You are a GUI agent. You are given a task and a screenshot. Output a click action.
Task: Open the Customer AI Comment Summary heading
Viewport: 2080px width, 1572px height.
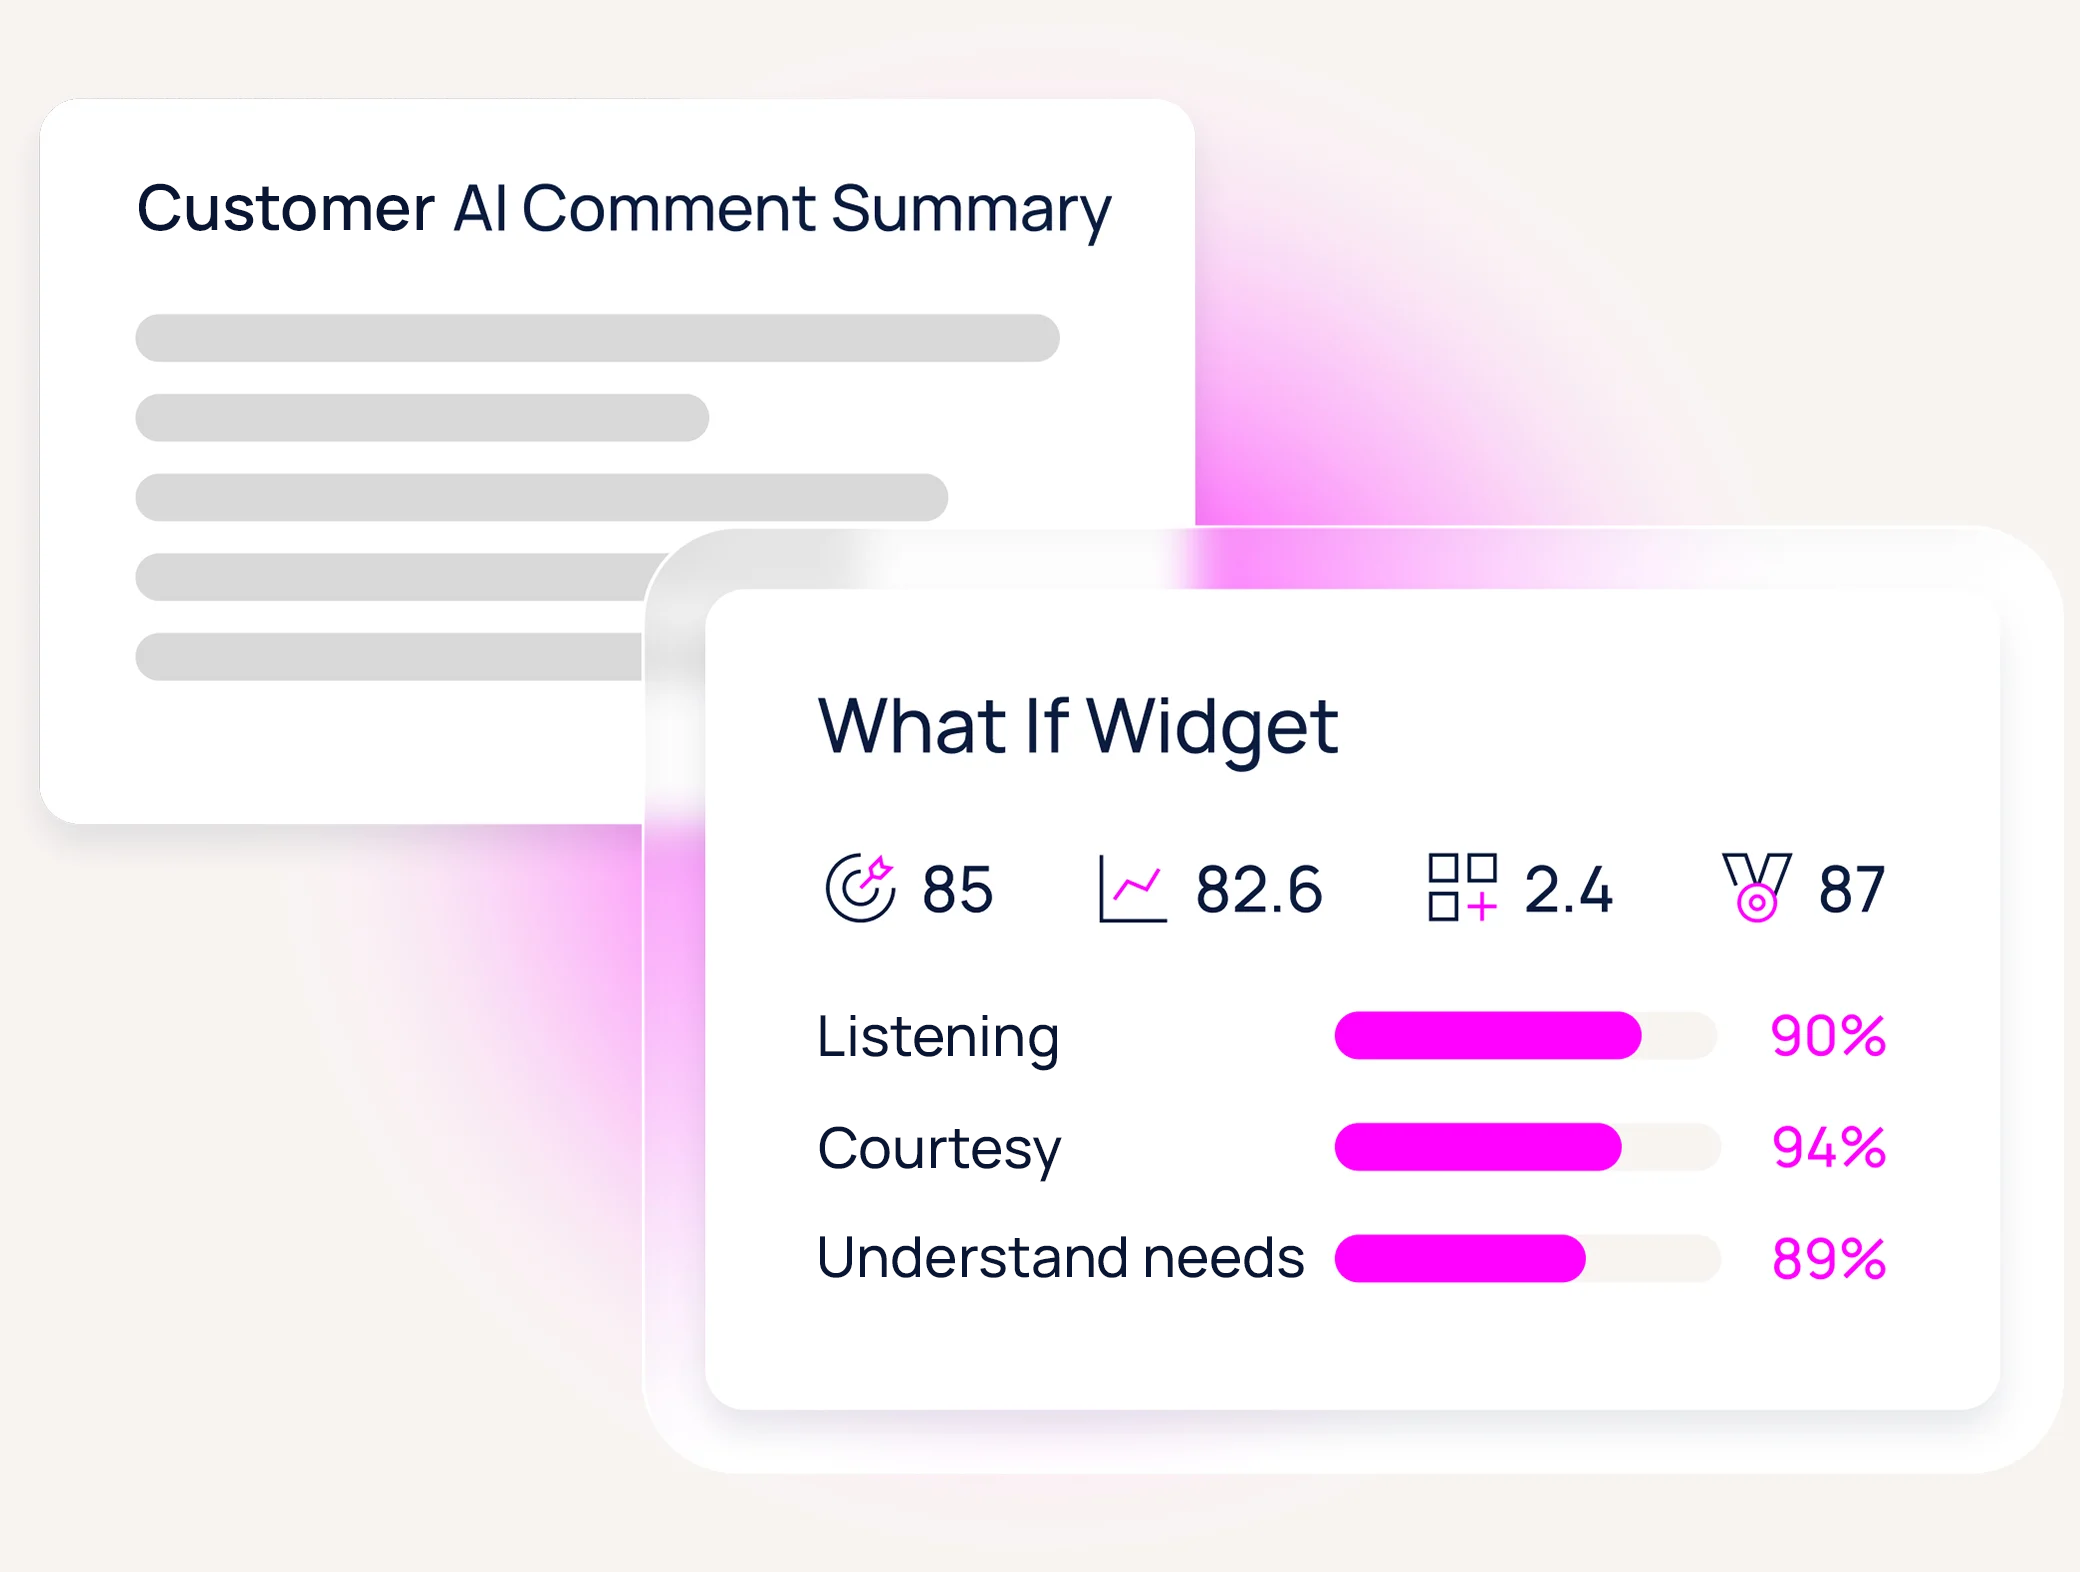coord(624,209)
